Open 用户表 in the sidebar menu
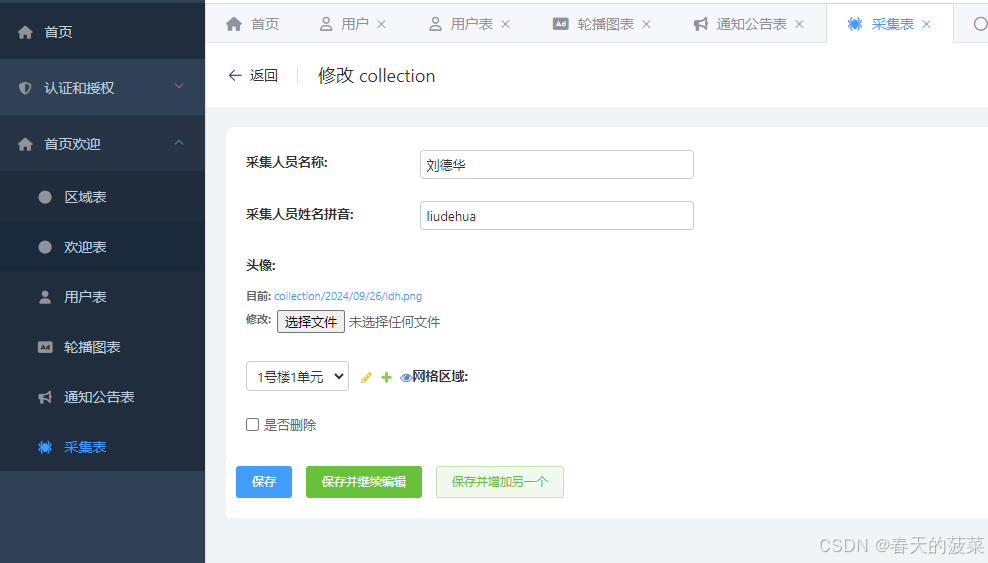 (102, 297)
